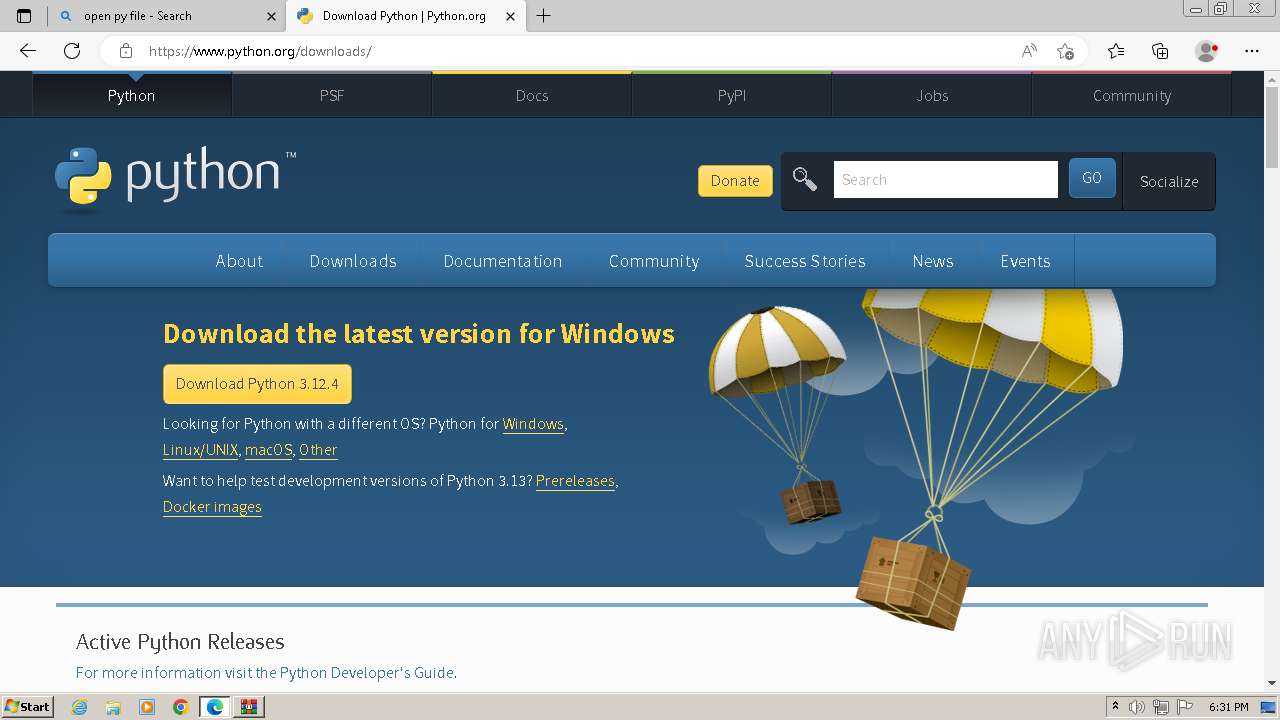Screen dimensions: 1280x720
Task: Open the Docker images link
Action: coord(212,507)
